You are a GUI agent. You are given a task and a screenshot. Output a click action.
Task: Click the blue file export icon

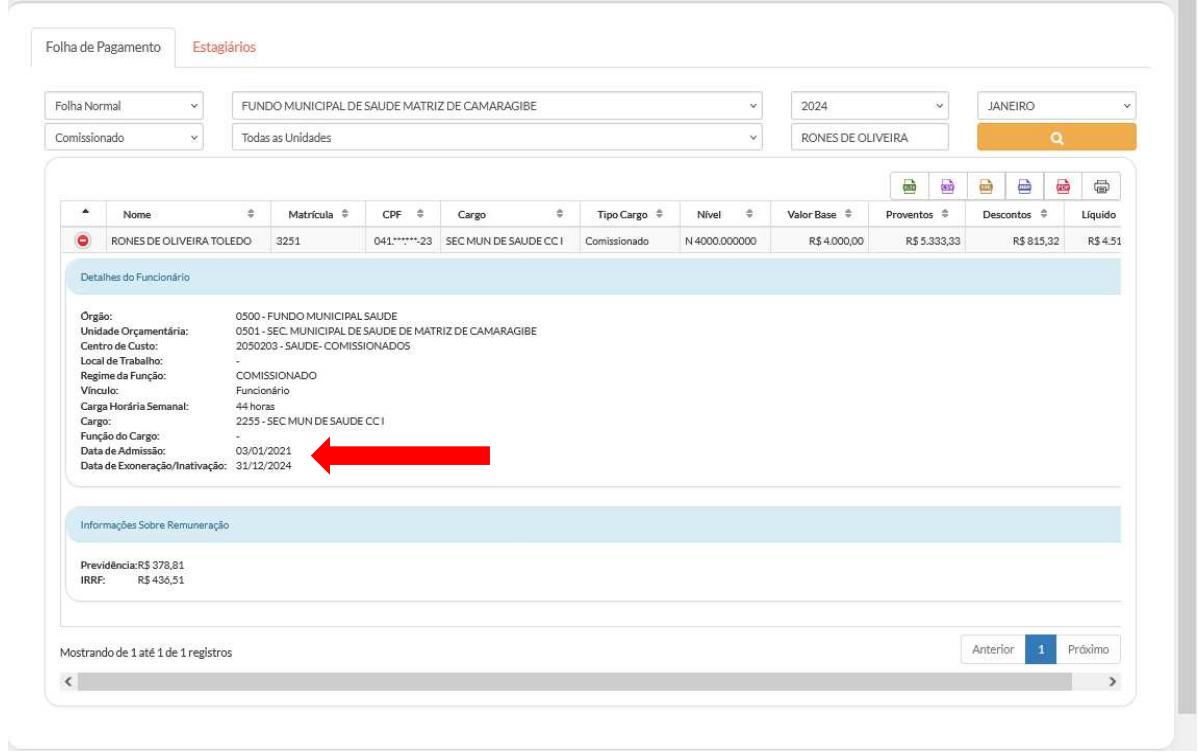click(x=1024, y=186)
